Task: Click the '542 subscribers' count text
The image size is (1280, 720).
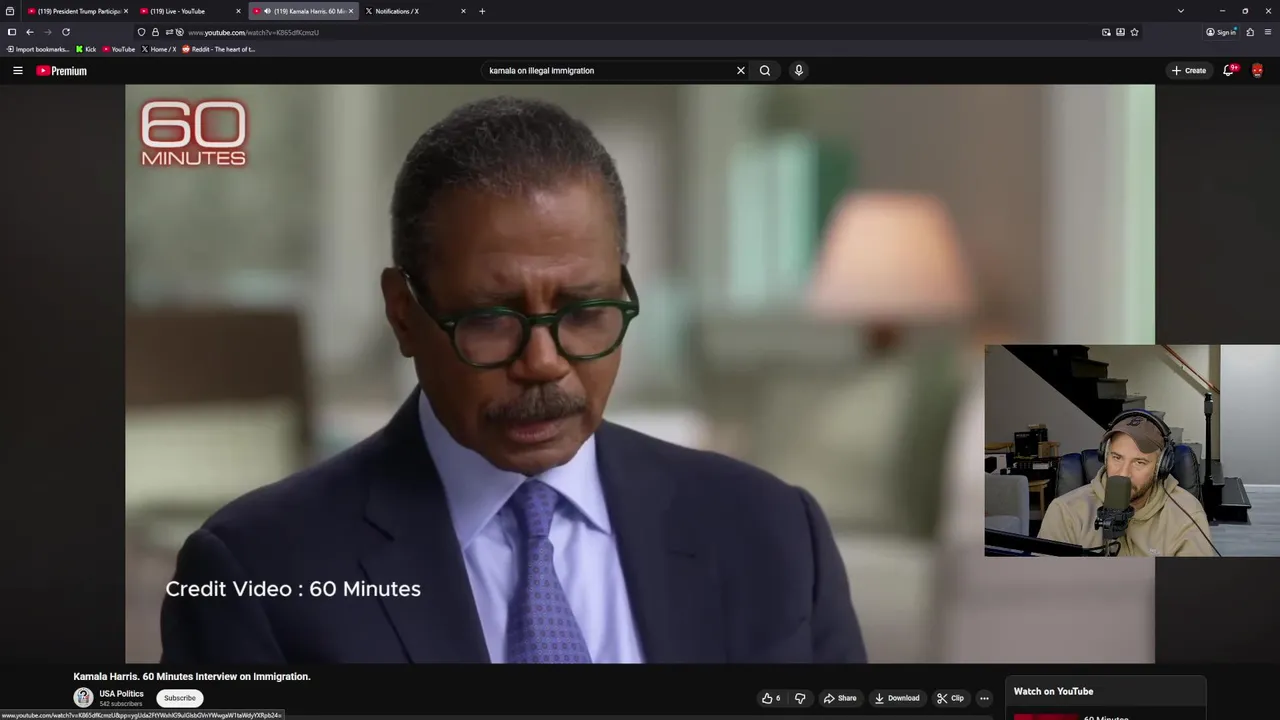Action: (120, 704)
